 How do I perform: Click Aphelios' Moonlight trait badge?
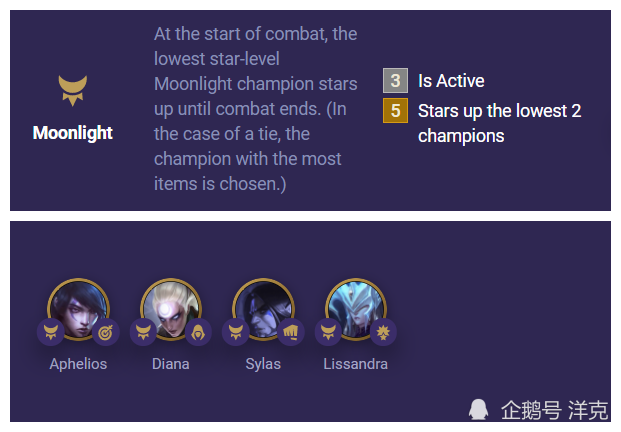click(51, 332)
